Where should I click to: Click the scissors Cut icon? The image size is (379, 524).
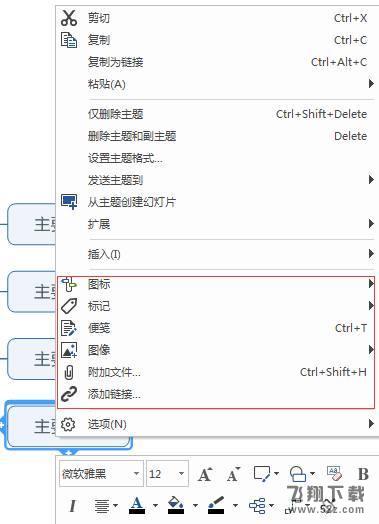pos(69,18)
